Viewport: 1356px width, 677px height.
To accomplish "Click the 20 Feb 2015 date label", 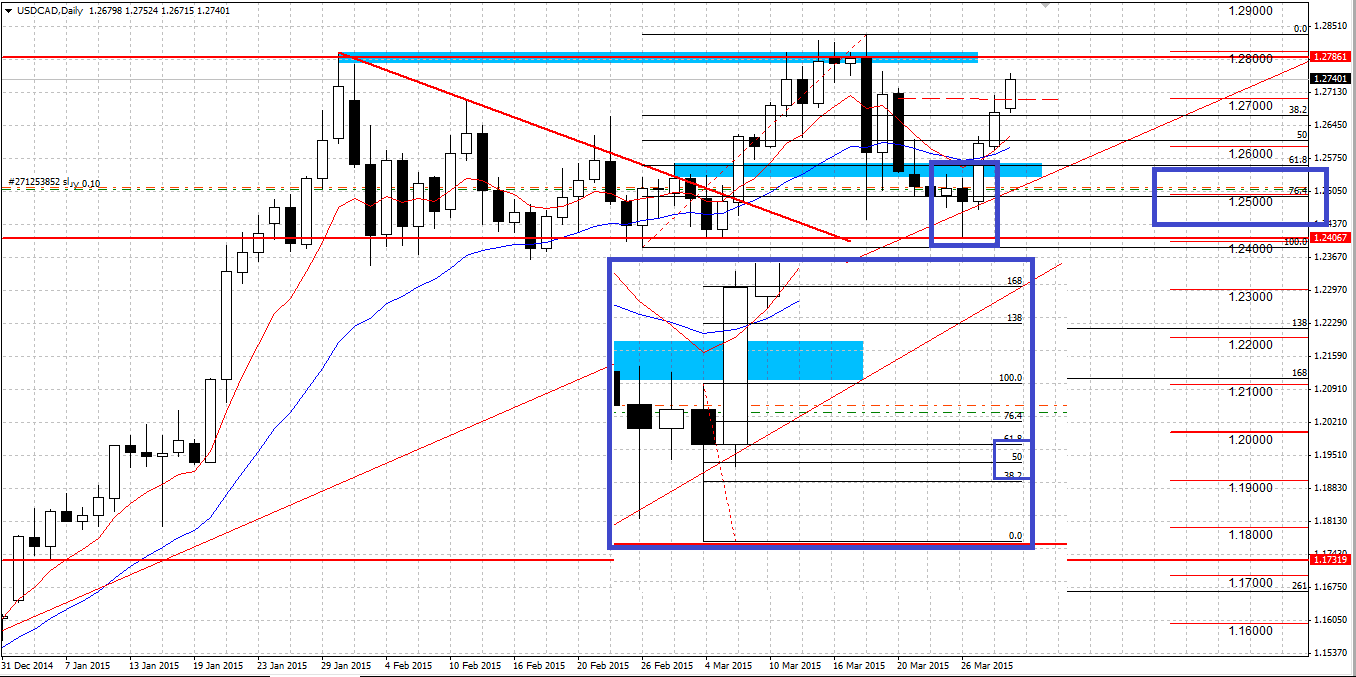I will pyautogui.click(x=605, y=665).
